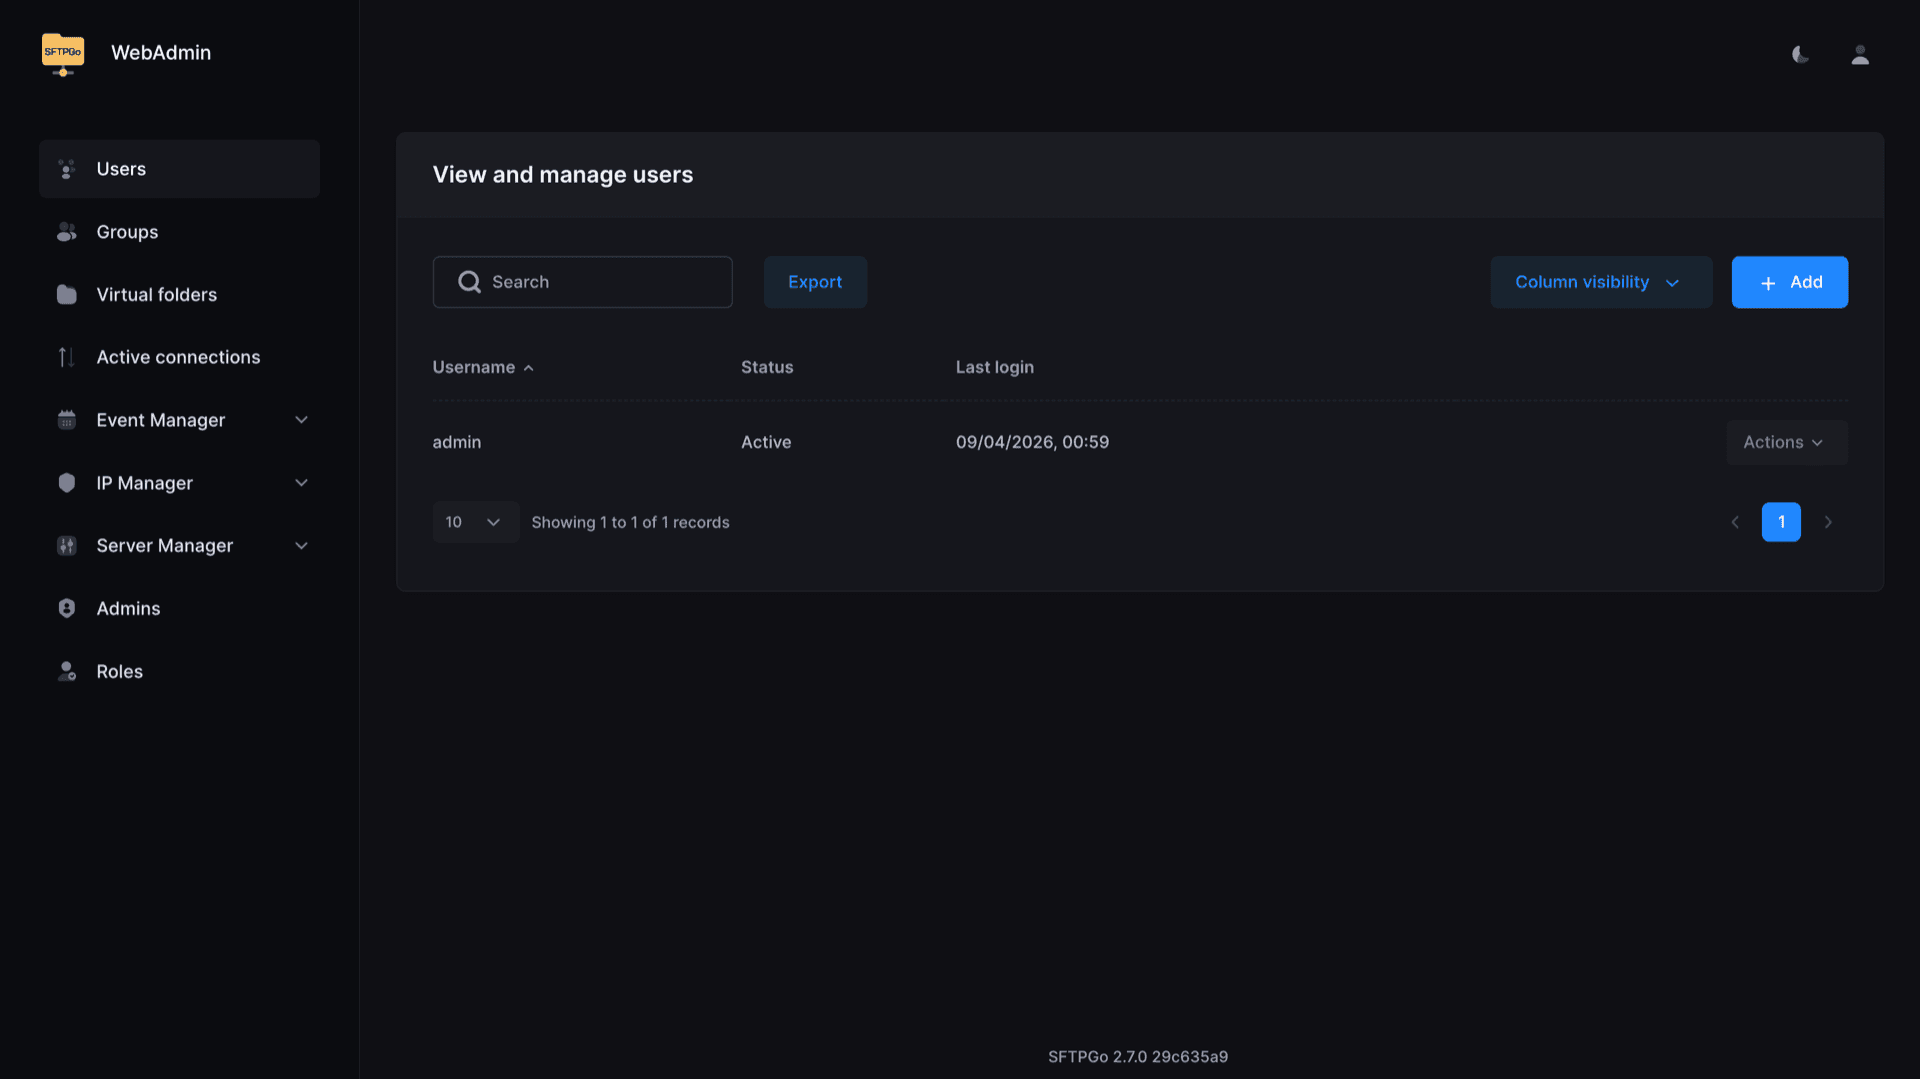Image resolution: width=1920 pixels, height=1079 pixels.
Task: Click the Roles person icon
Action: click(x=67, y=671)
